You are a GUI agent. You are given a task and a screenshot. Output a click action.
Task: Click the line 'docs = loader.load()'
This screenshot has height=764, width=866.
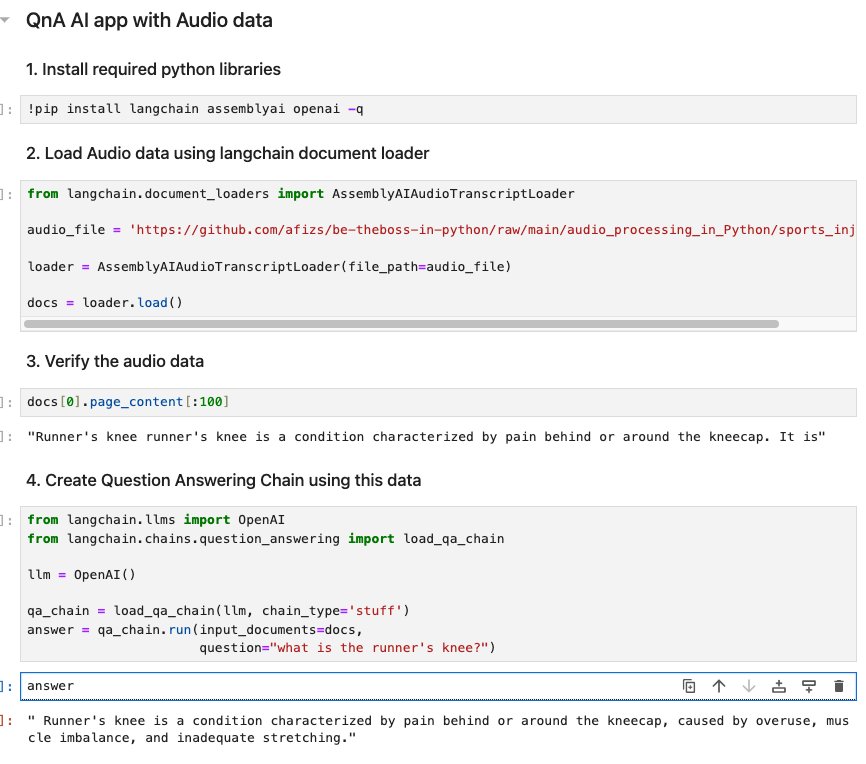[105, 303]
